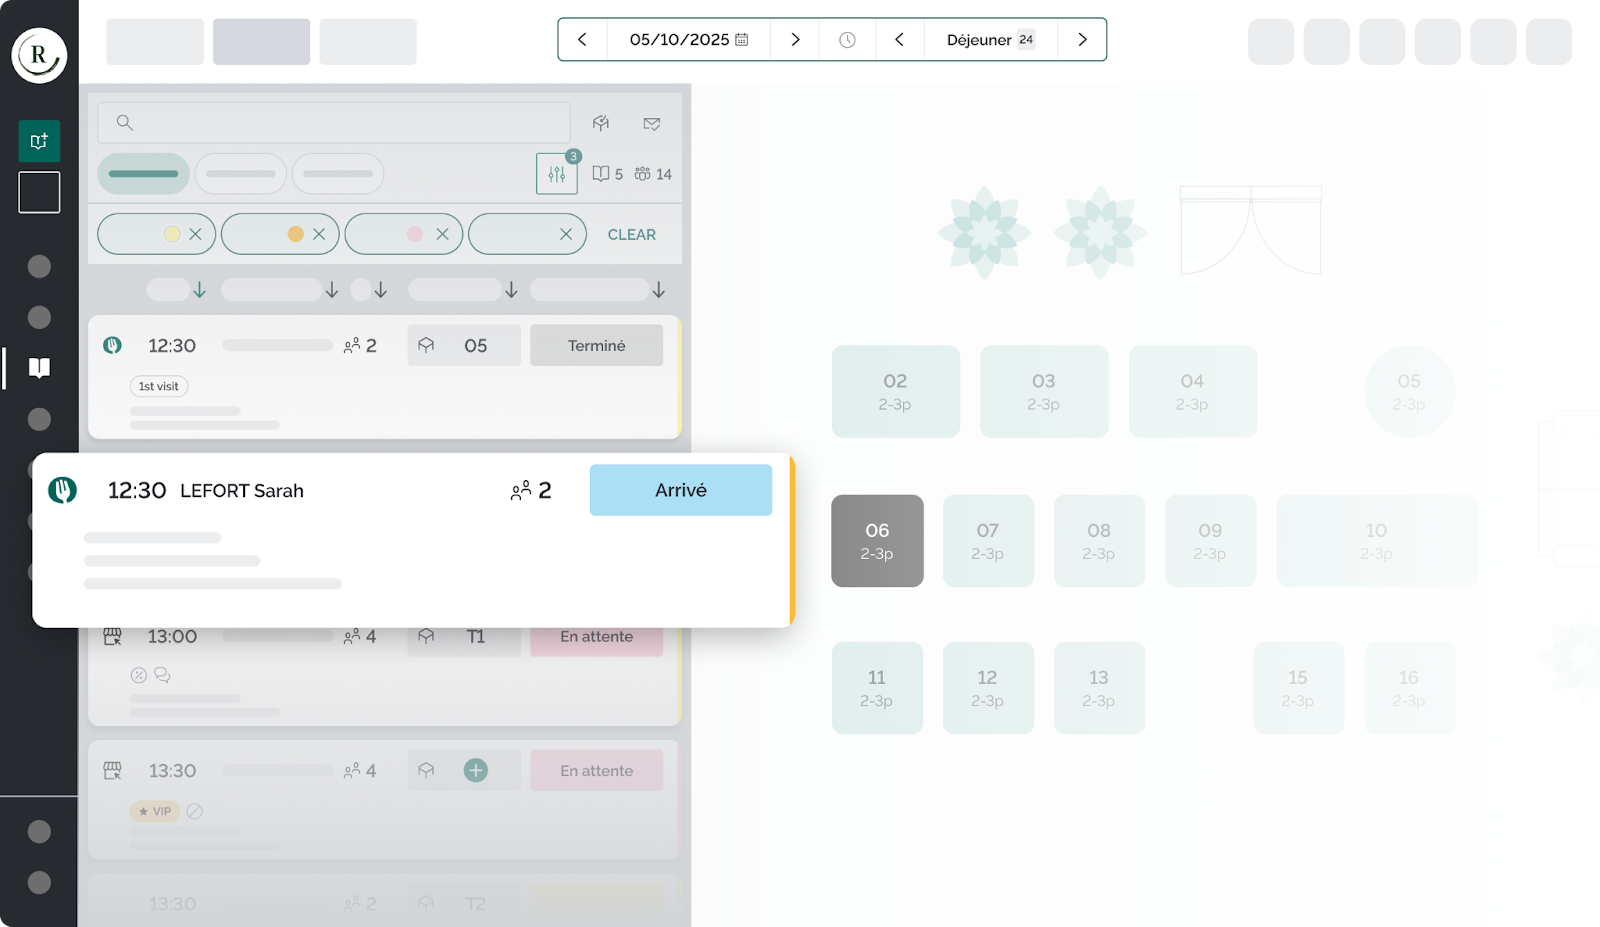Image resolution: width=1600 pixels, height=927 pixels.
Task: Click the restaurant logo in the sidebar
Action: (x=39, y=55)
